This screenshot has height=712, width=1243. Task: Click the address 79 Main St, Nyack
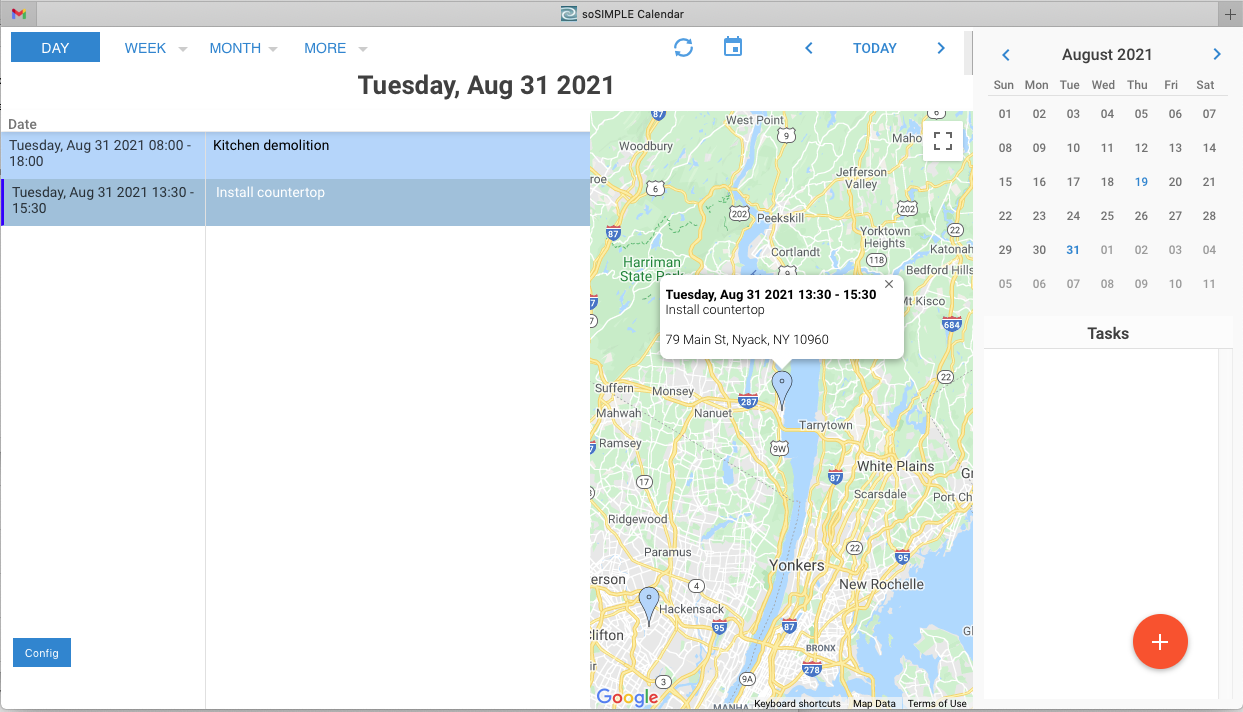(x=747, y=340)
